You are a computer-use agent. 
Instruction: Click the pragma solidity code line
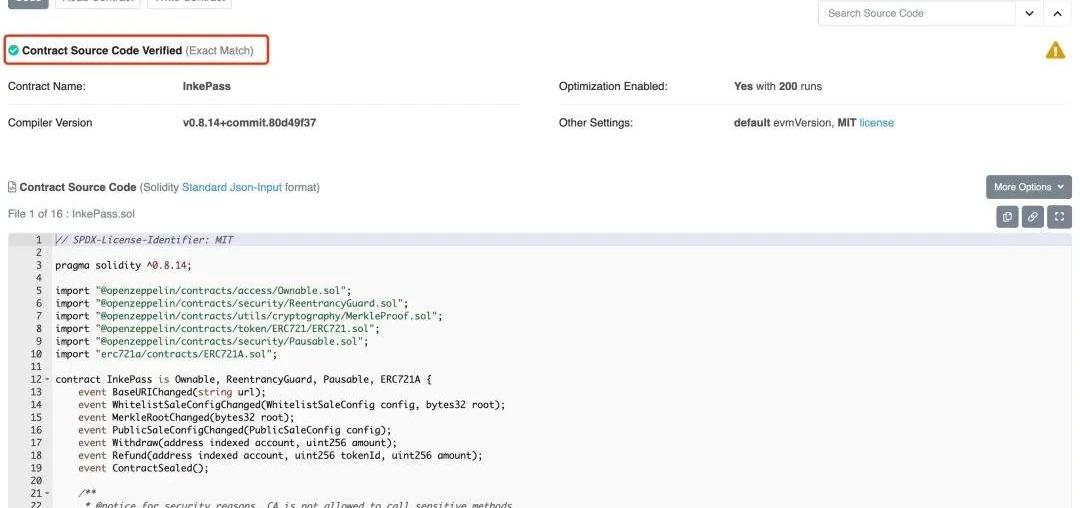tap(123, 265)
